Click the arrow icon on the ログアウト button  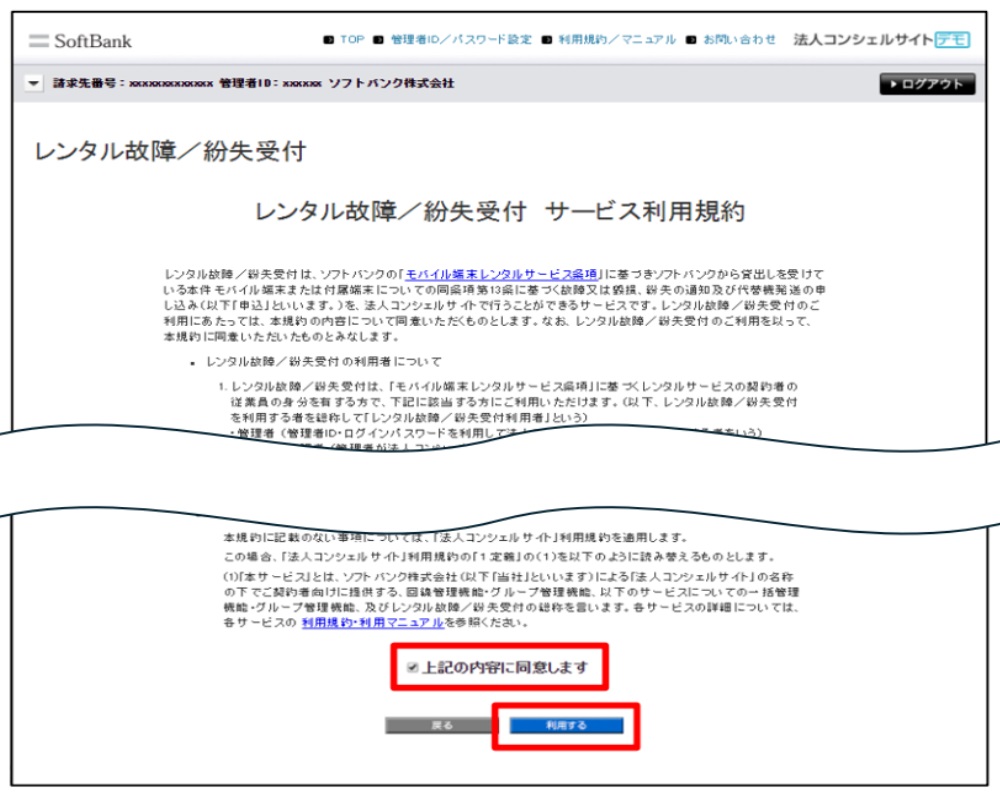894,85
